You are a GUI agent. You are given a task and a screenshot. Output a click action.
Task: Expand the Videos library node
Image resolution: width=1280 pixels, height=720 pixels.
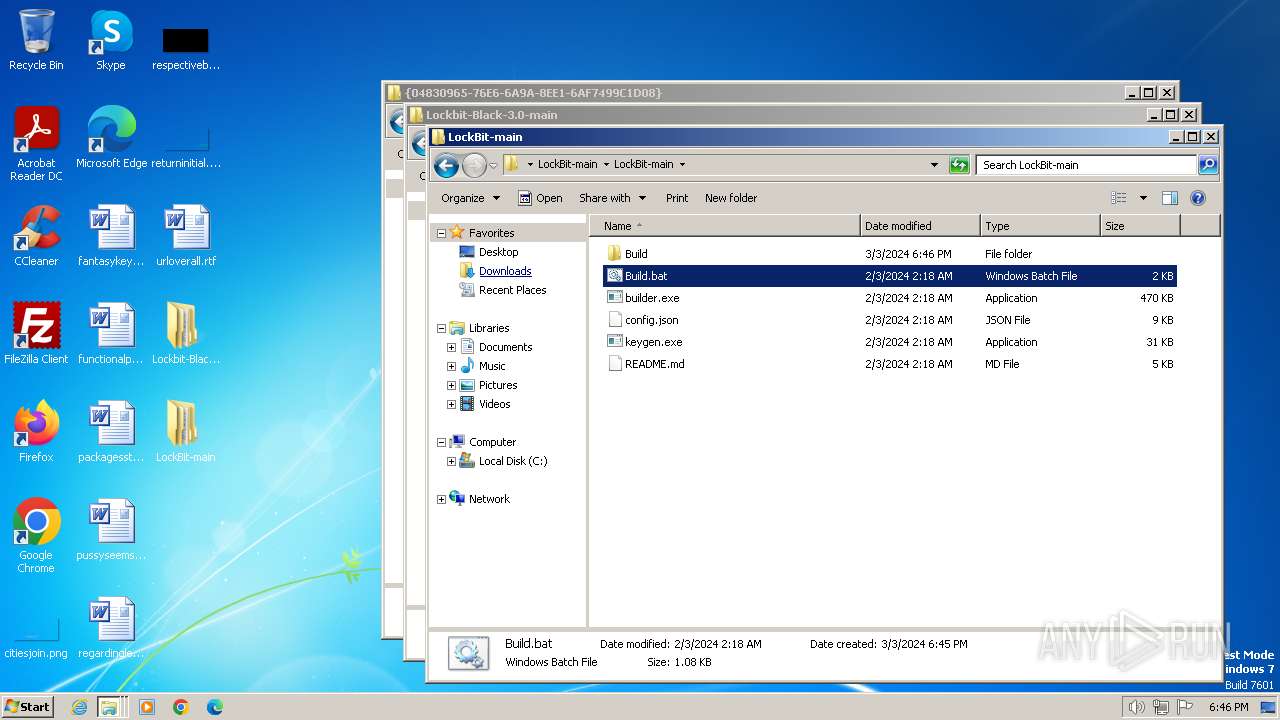pos(451,404)
